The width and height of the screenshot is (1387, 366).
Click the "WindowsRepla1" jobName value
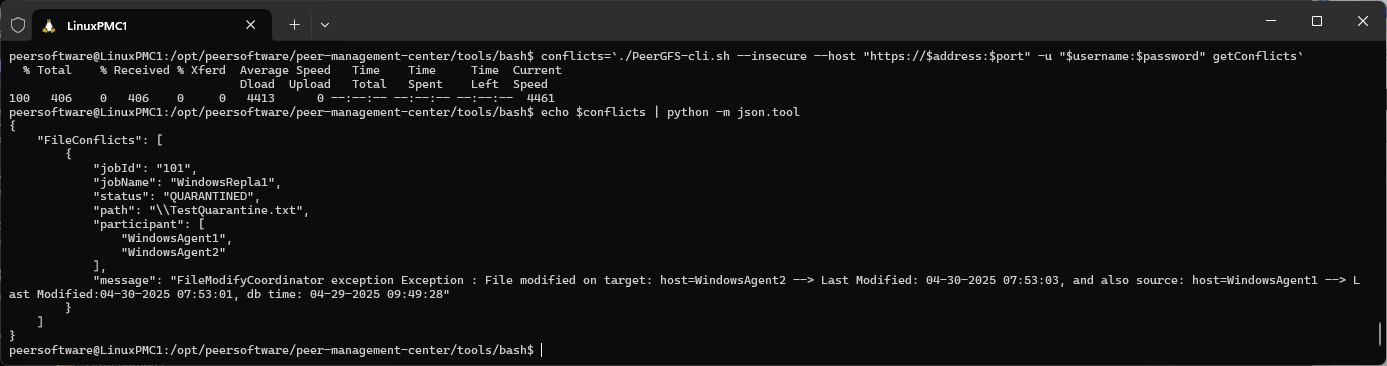226,182
